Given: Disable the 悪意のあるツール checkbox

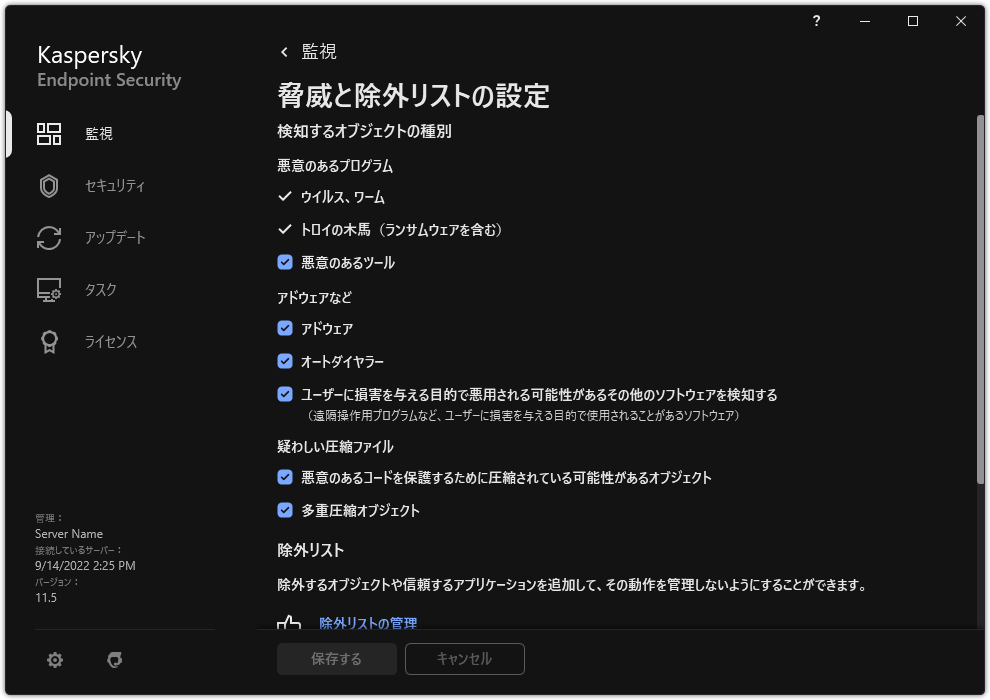Looking at the screenshot, I should coord(285,262).
